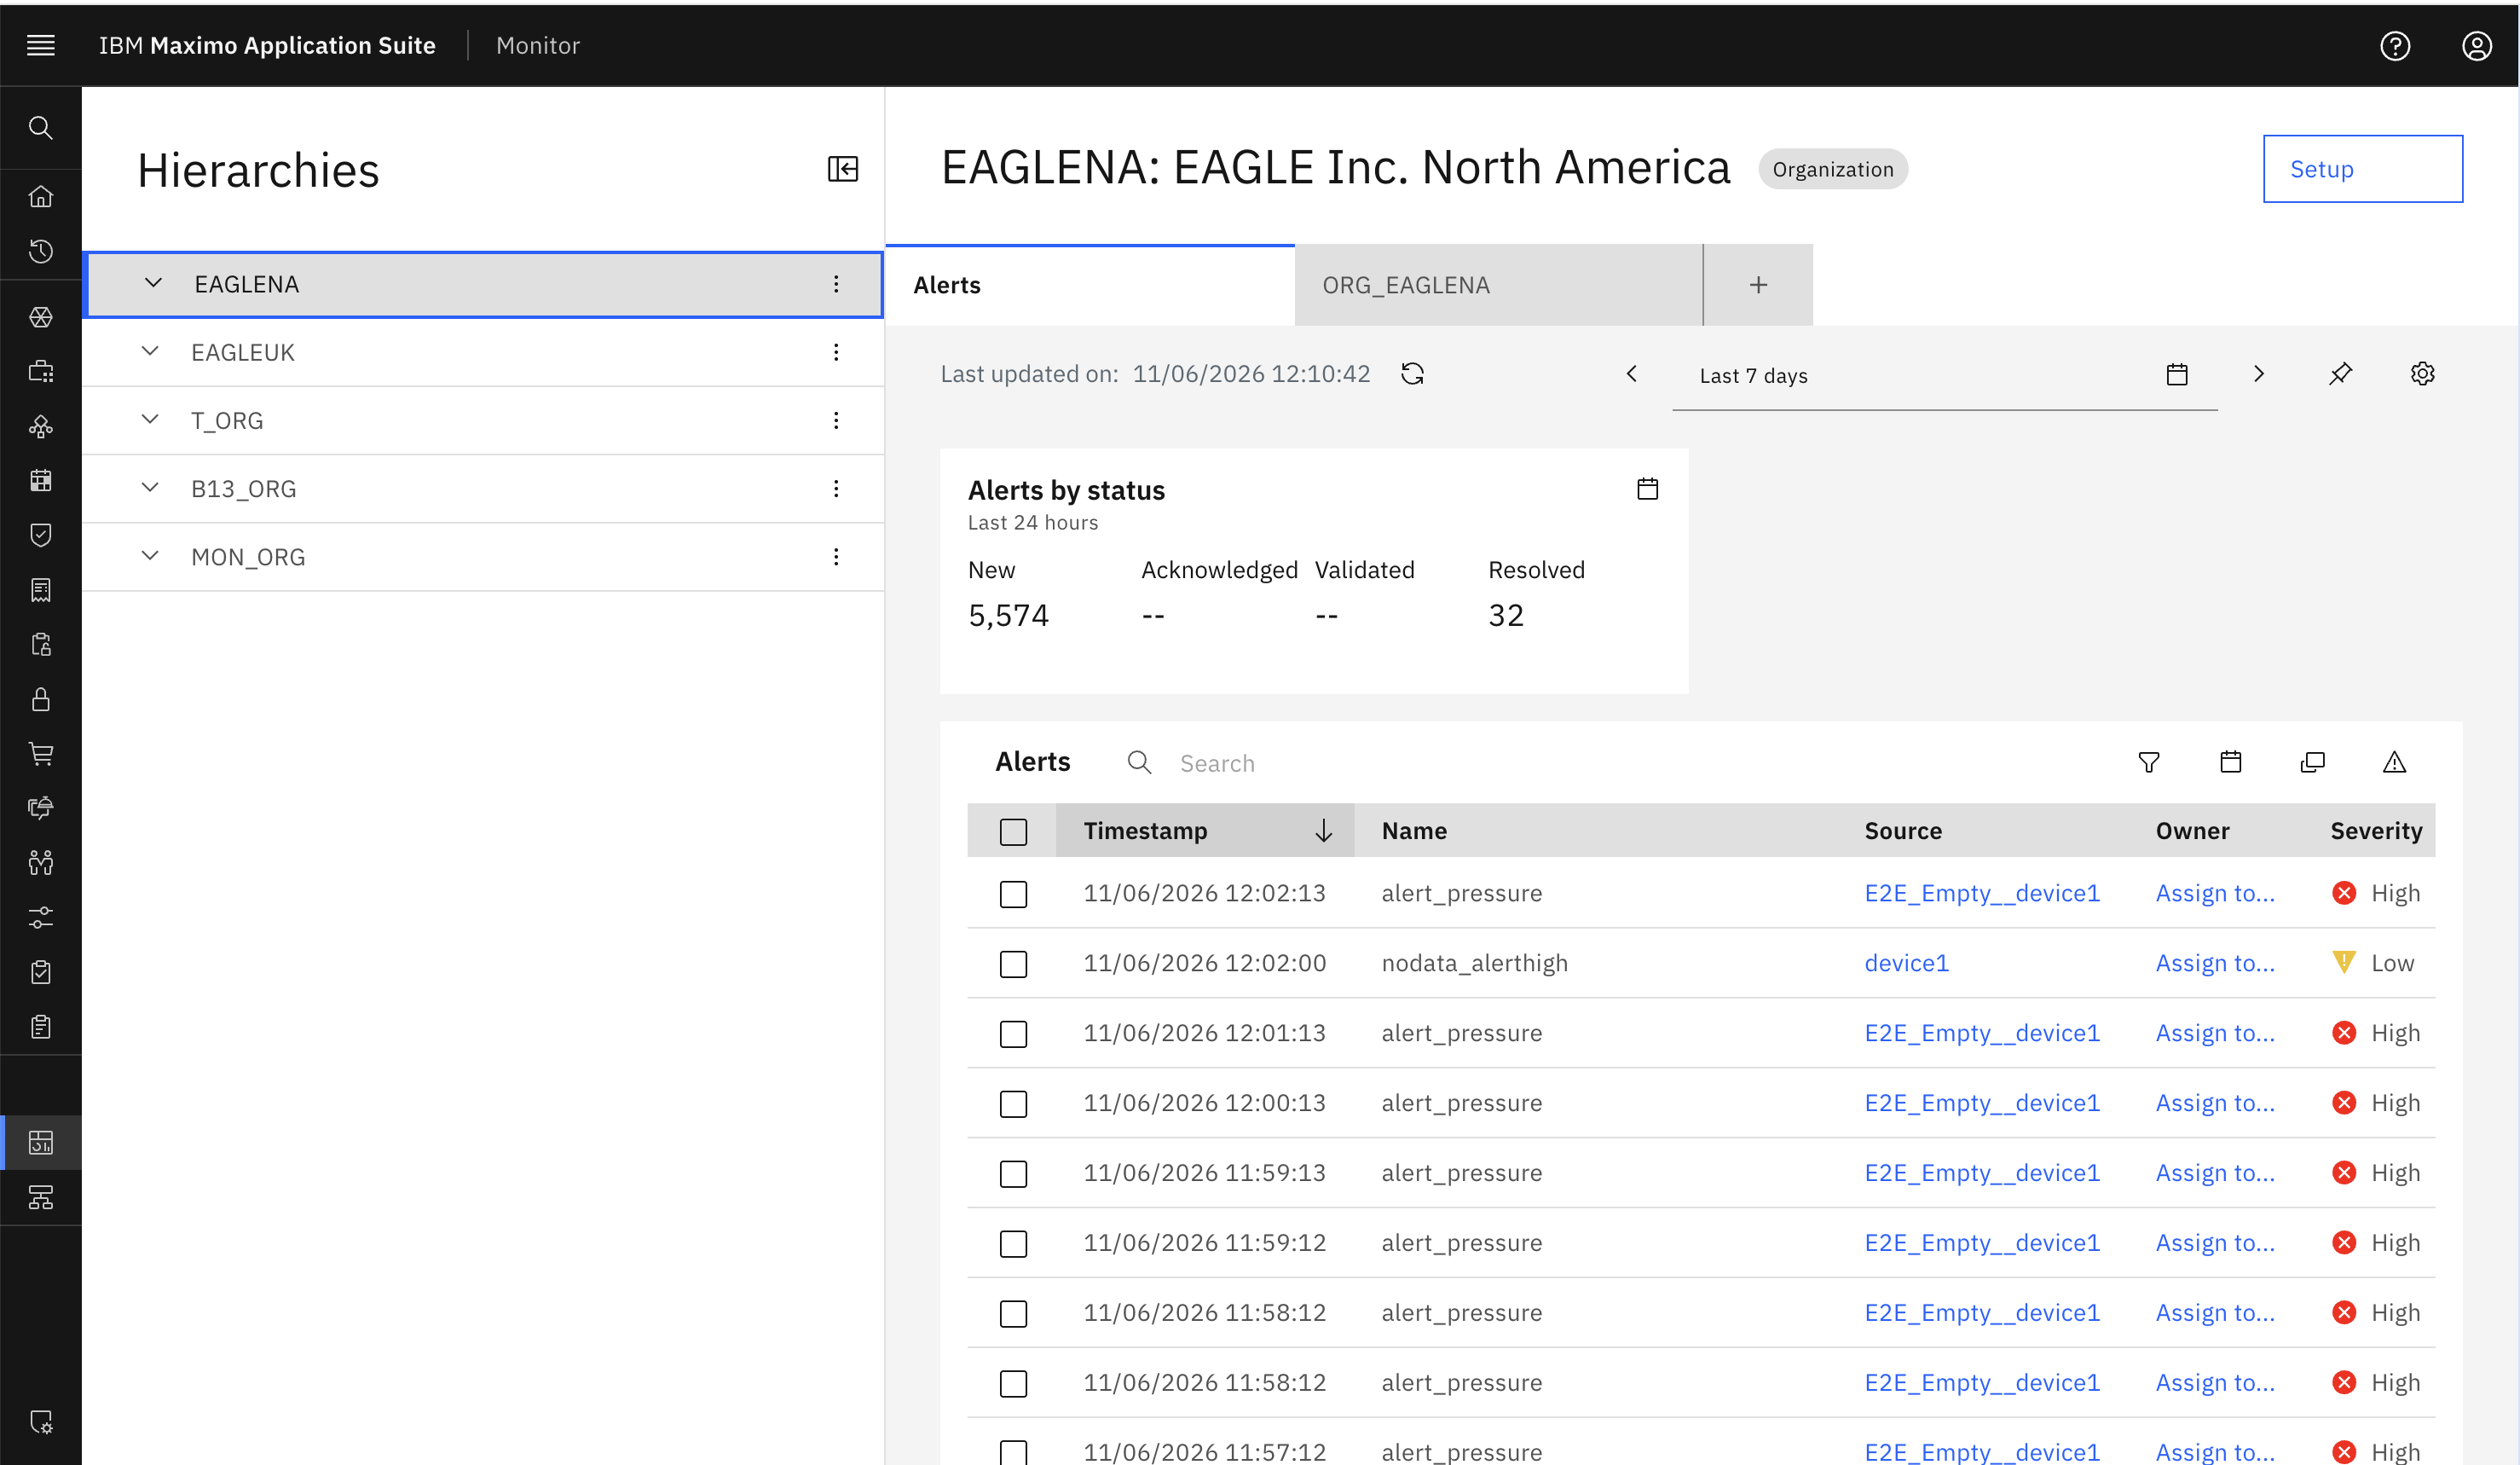Open the recent history sidebar icon

(41, 251)
